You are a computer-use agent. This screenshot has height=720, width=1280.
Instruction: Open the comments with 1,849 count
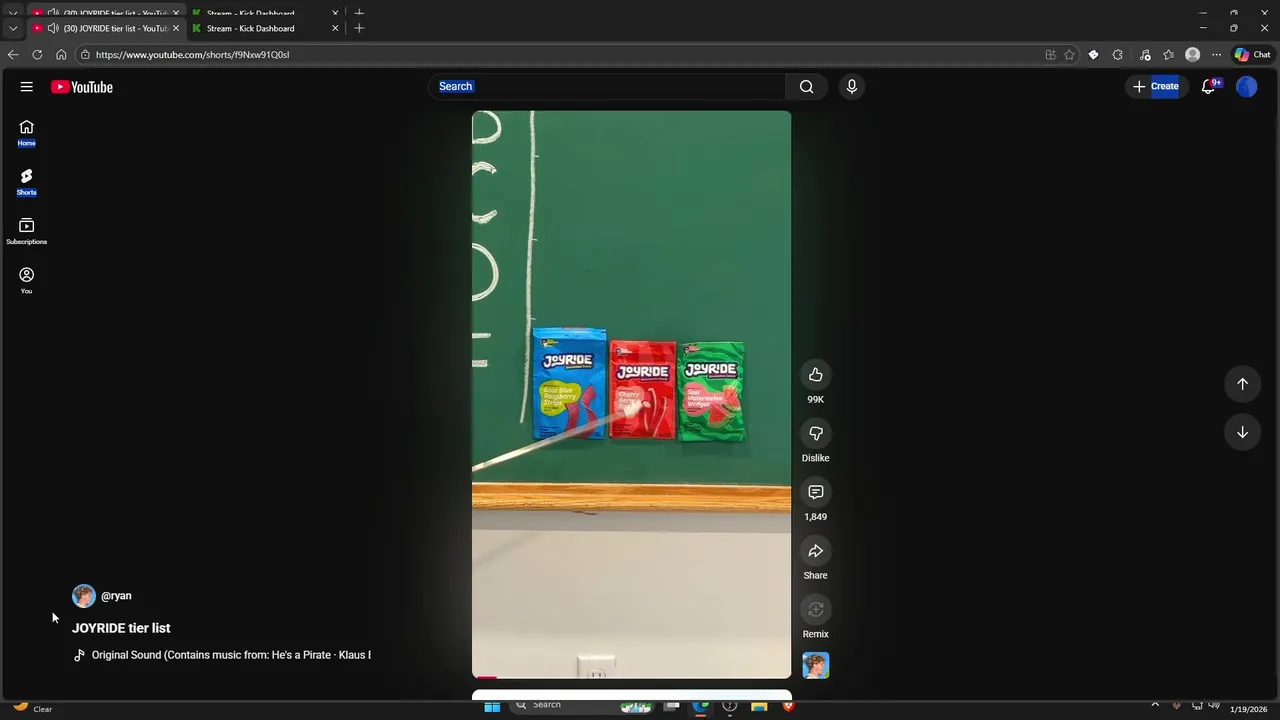pos(816,492)
